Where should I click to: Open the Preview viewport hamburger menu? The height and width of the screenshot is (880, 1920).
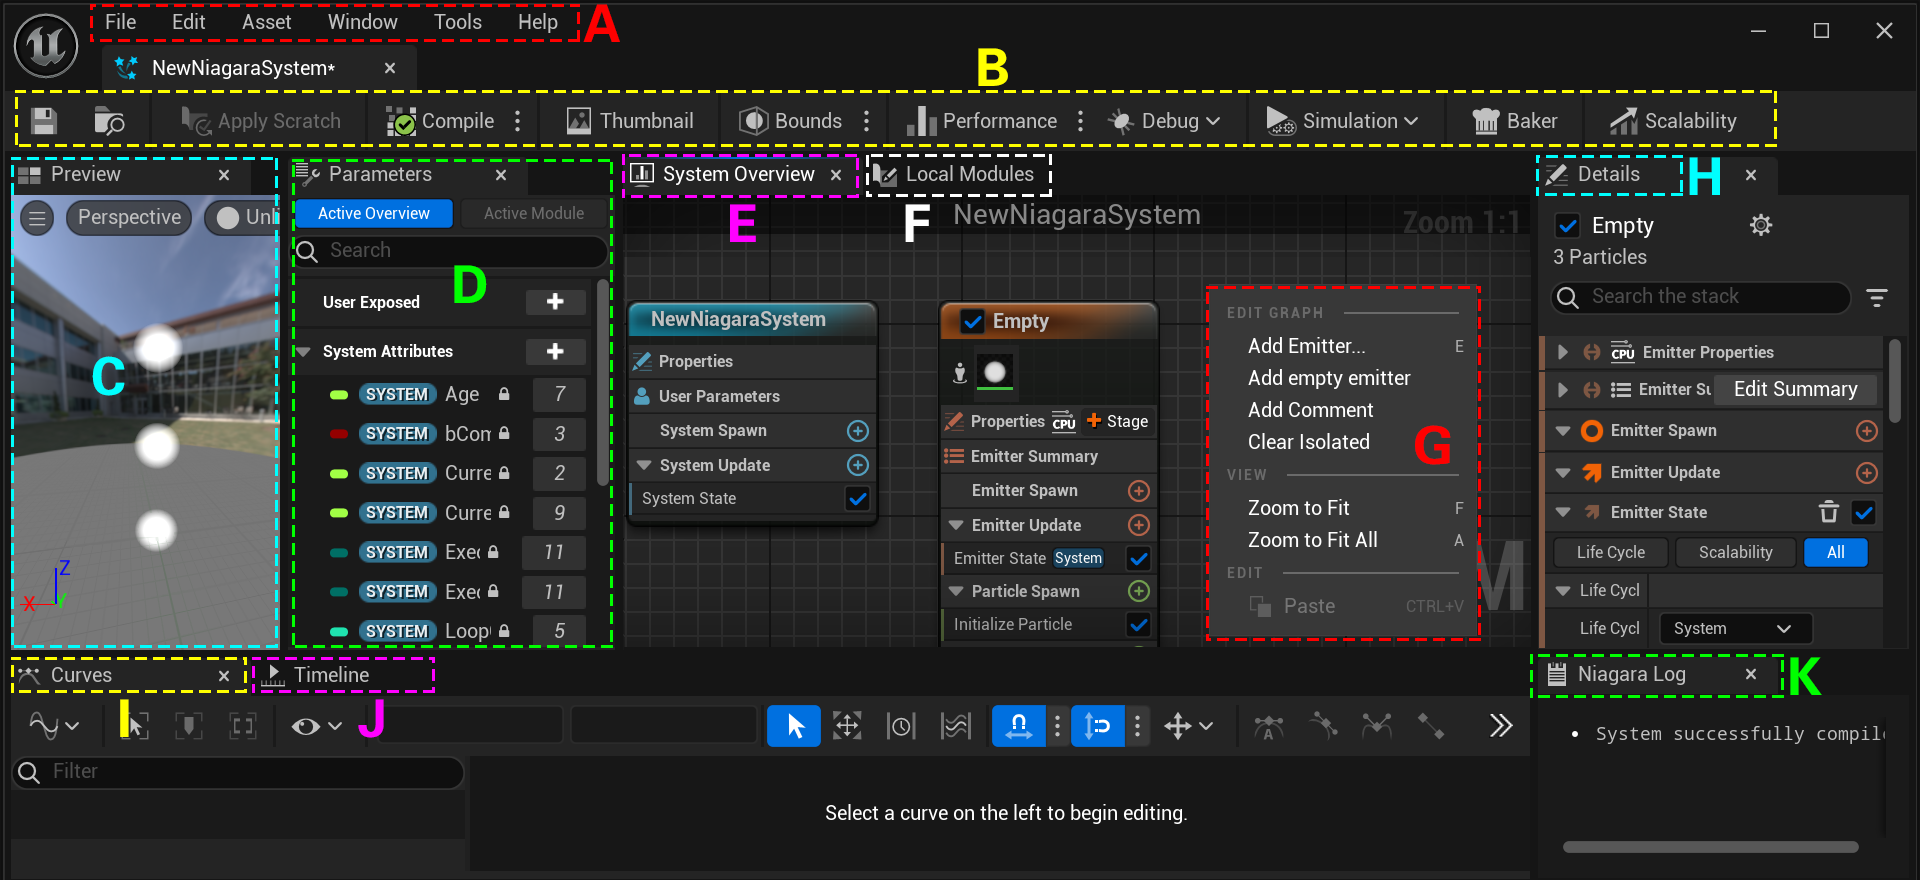coord(37,217)
